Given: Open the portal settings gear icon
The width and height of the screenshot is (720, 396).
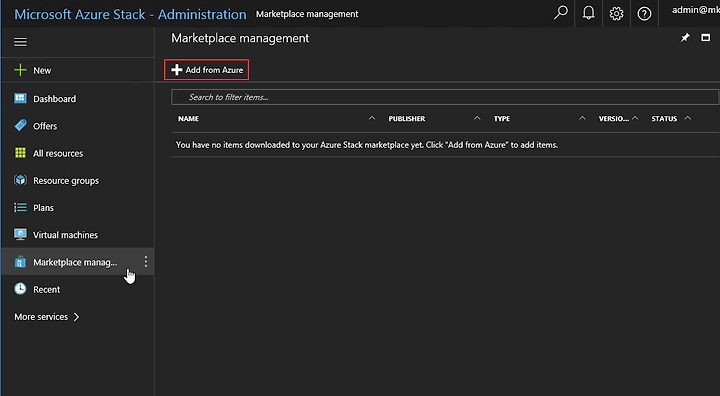Looking at the screenshot, I should tap(616, 14).
